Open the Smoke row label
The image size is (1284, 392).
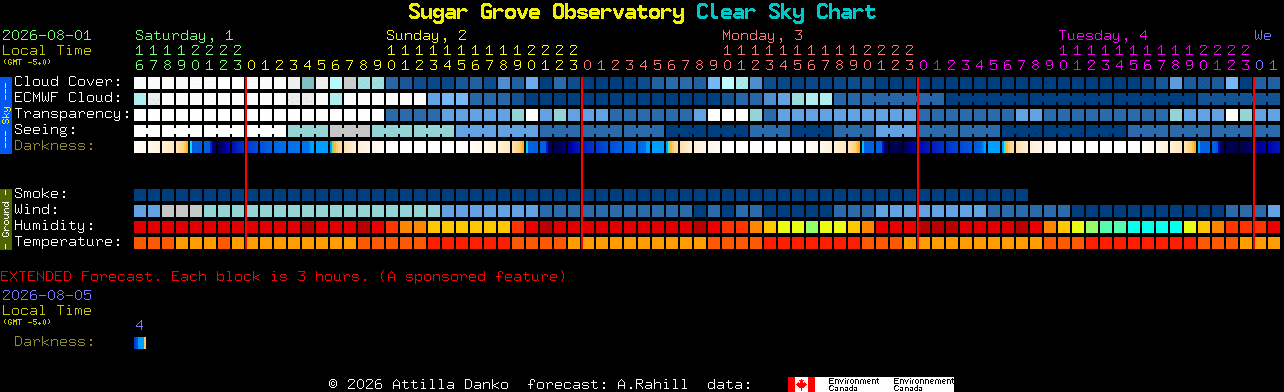tap(41, 194)
